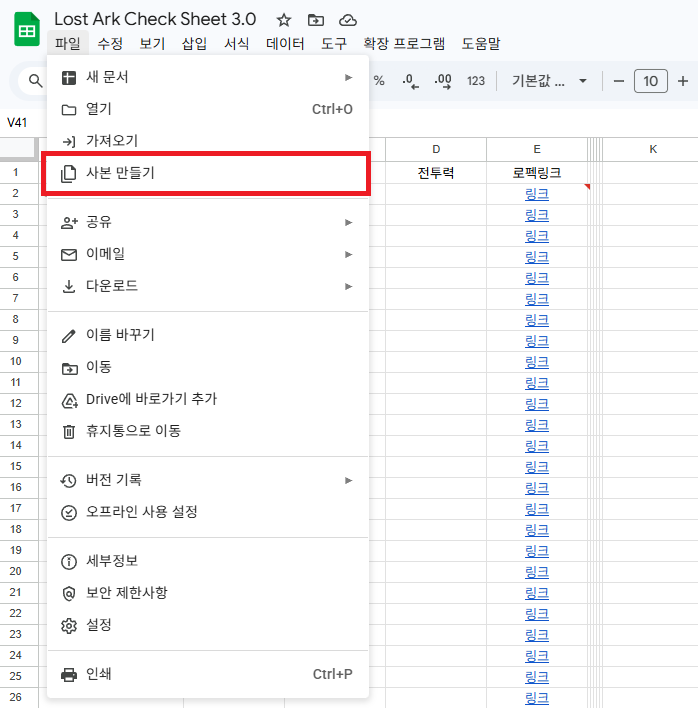Expand the 이메일 submenu

click(208, 254)
